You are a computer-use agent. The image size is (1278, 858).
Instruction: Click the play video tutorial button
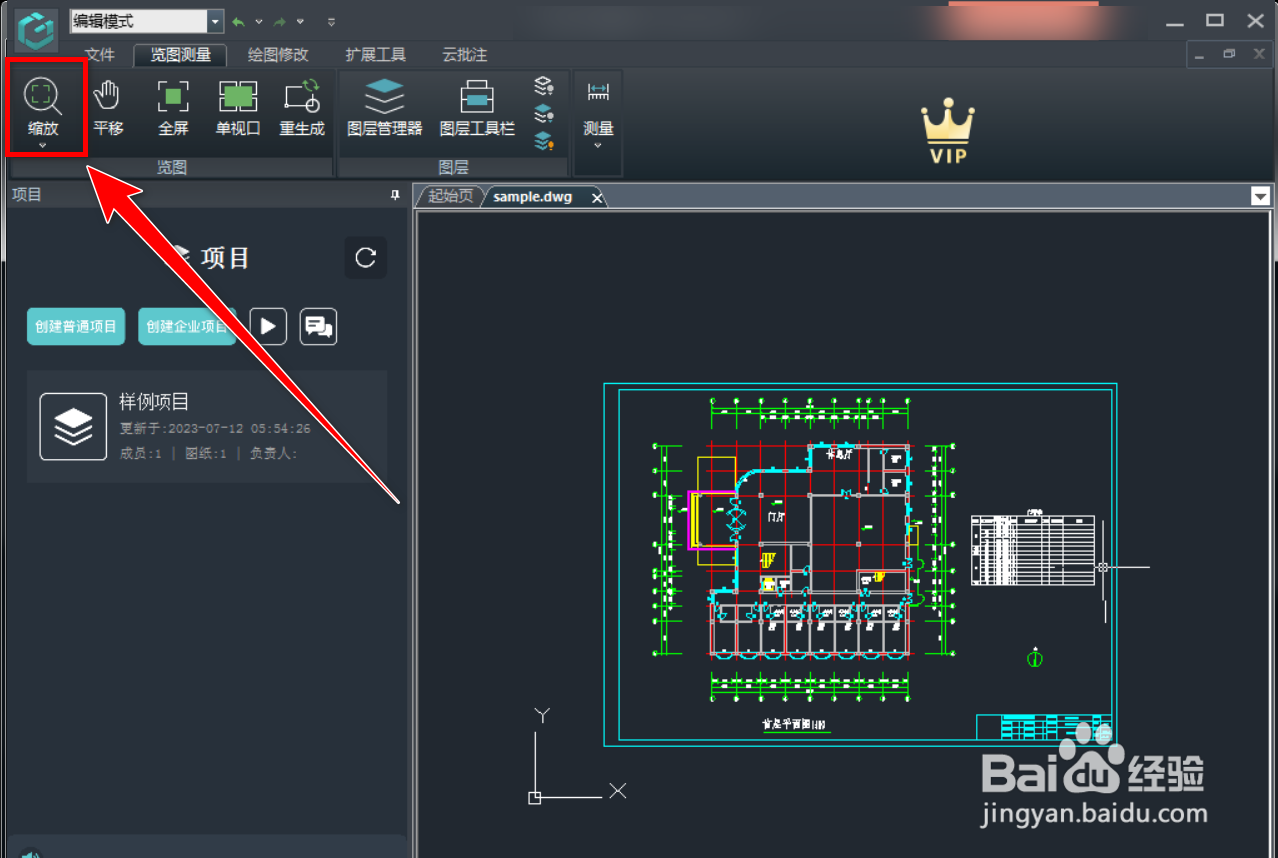(x=267, y=326)
